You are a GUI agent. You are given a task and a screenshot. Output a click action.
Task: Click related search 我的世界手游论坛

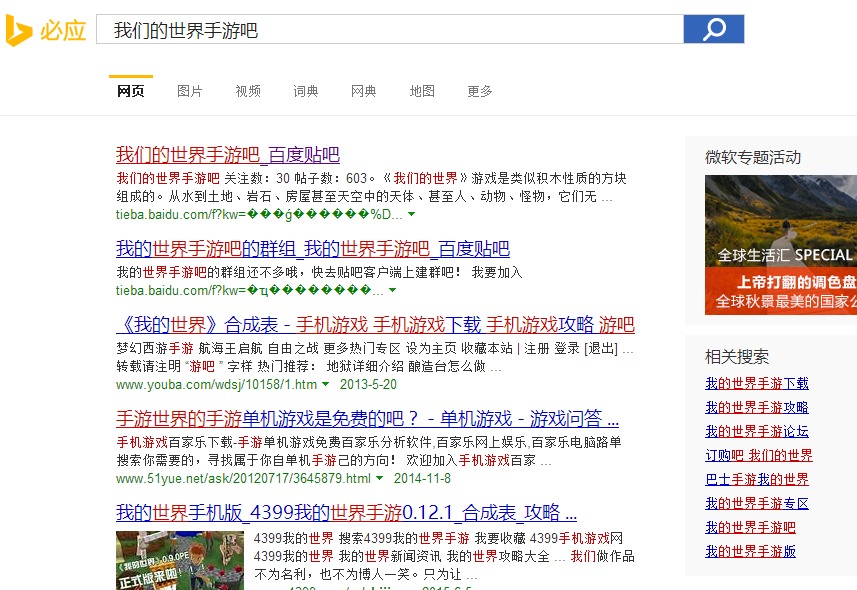(756, 431)
